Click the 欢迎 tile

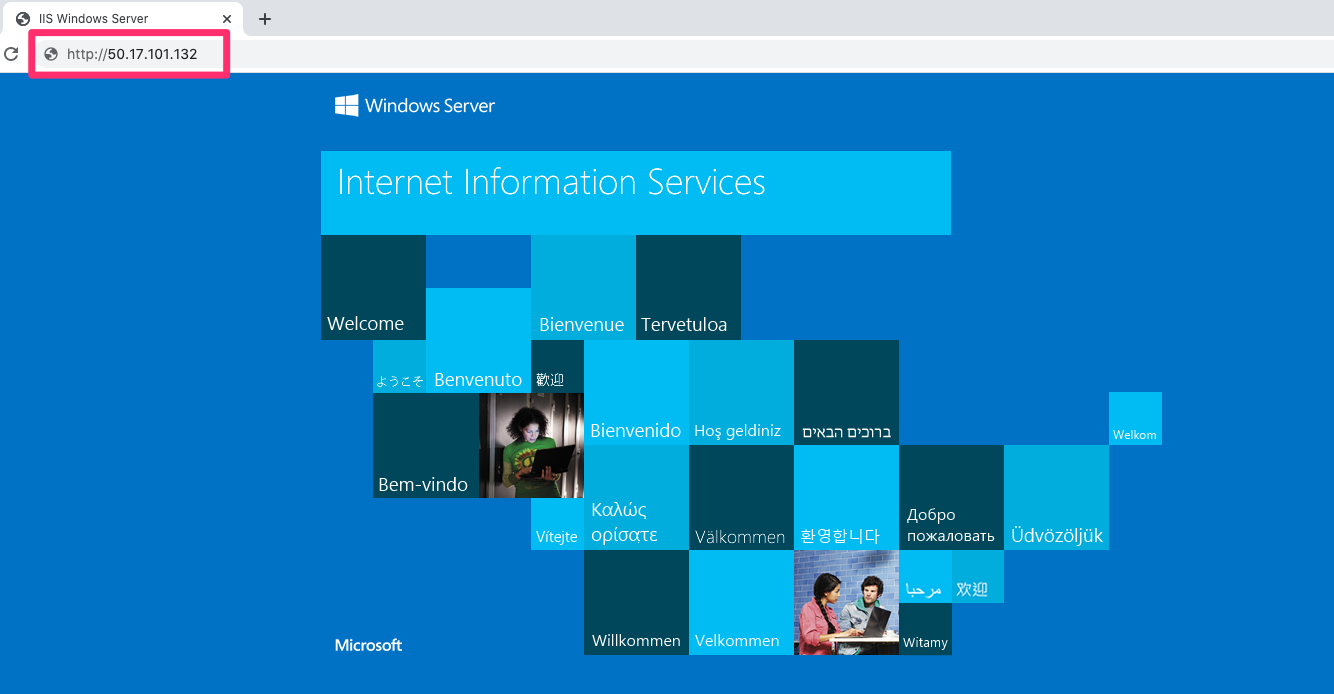click(x=978, y=576)
